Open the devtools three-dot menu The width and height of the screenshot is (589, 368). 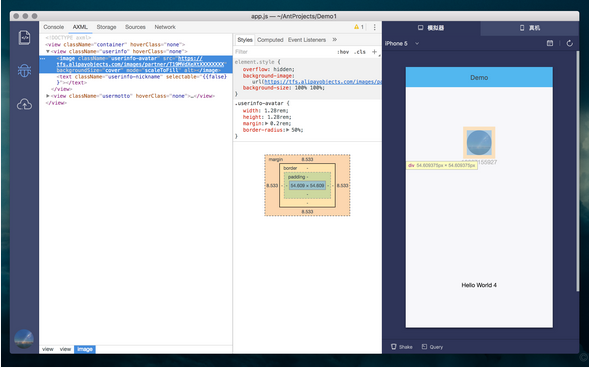tap(375, 27)
